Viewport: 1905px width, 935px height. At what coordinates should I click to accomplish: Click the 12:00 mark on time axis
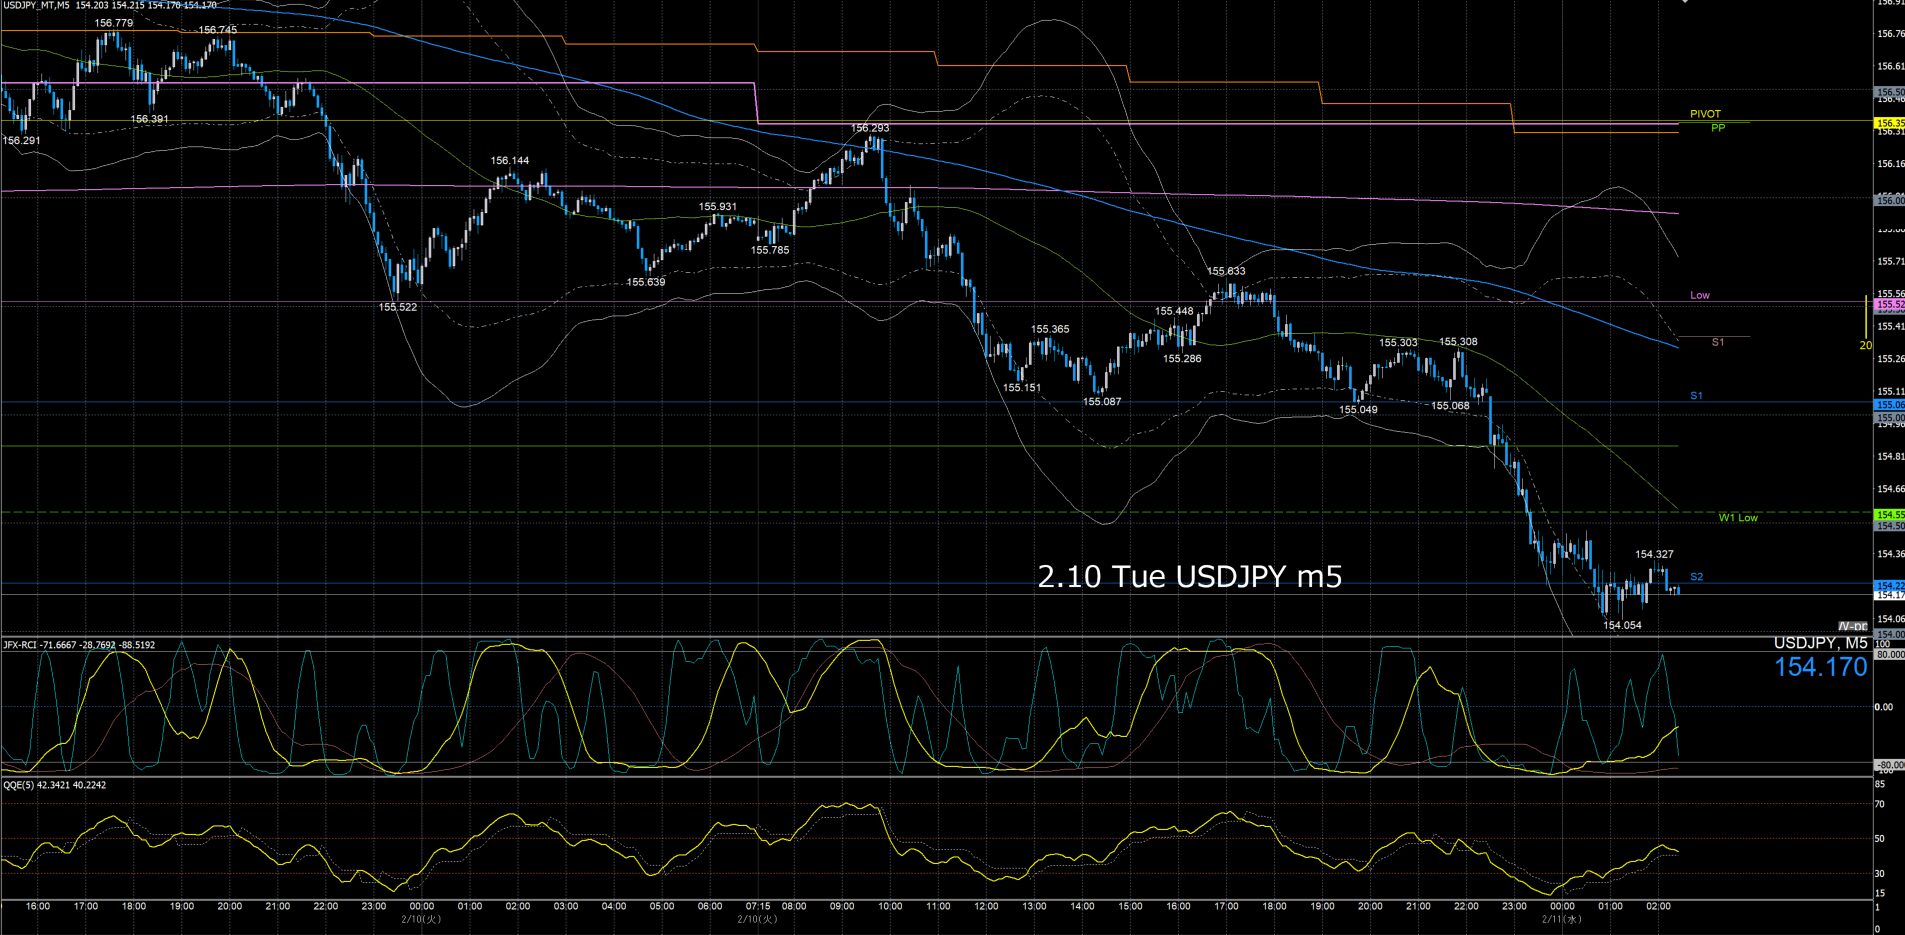pos(986,906)
